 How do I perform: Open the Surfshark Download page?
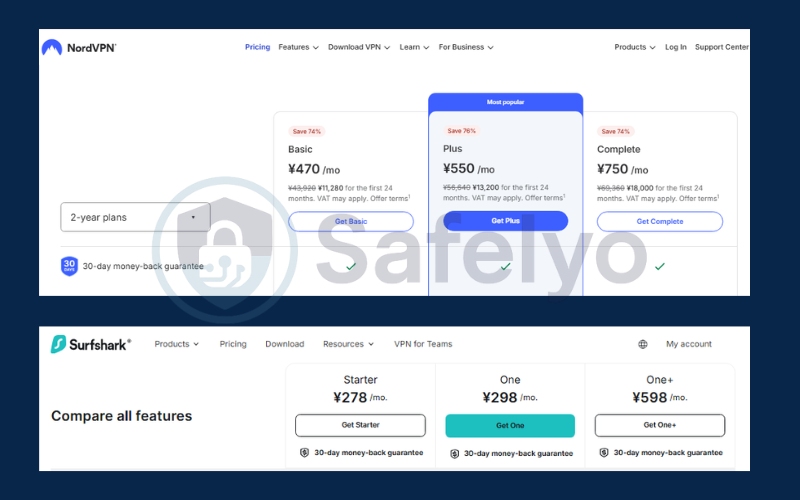coord(285,344)
